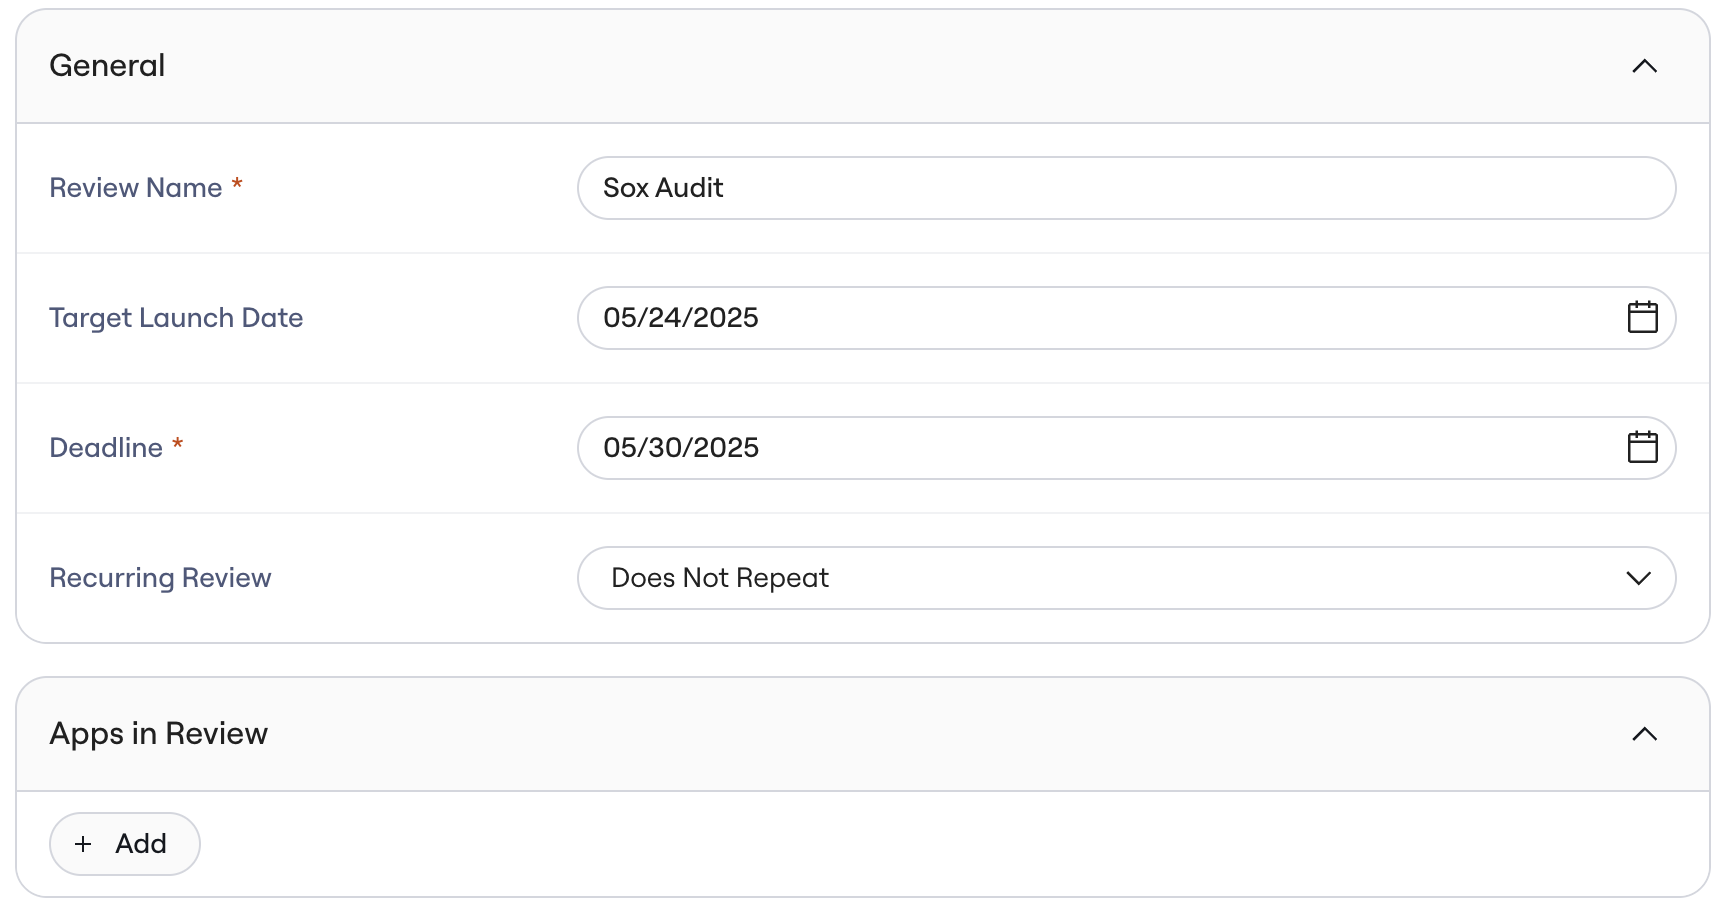The height and width of the screenshot is (912, 1724).
Task: Click the Review Name label
Action: pos(136,188)
